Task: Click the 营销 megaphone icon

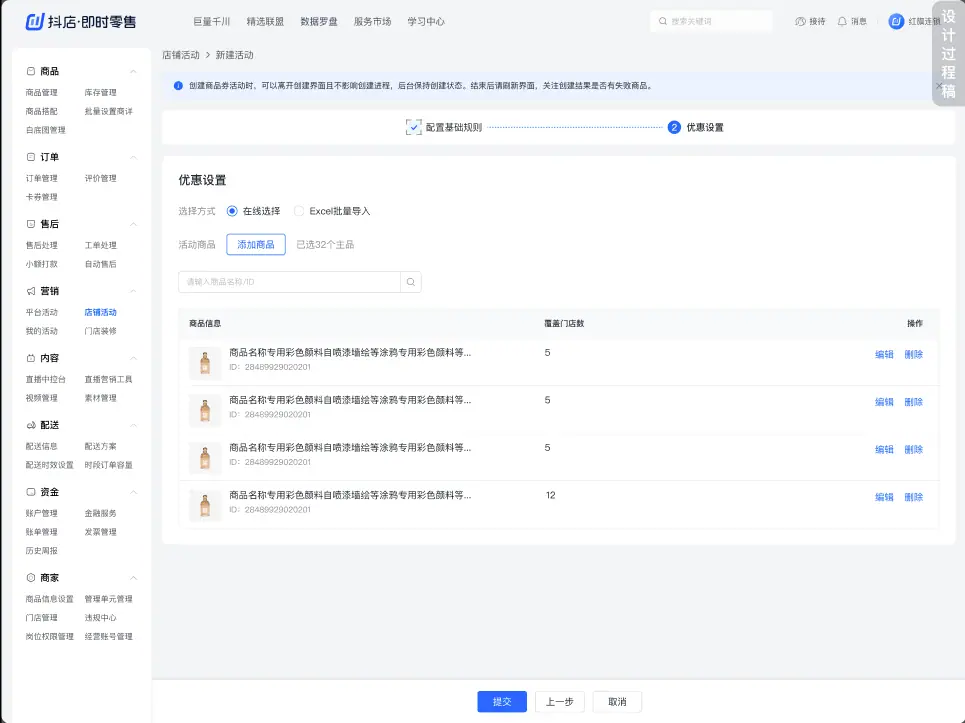Action: click(31, 291)
